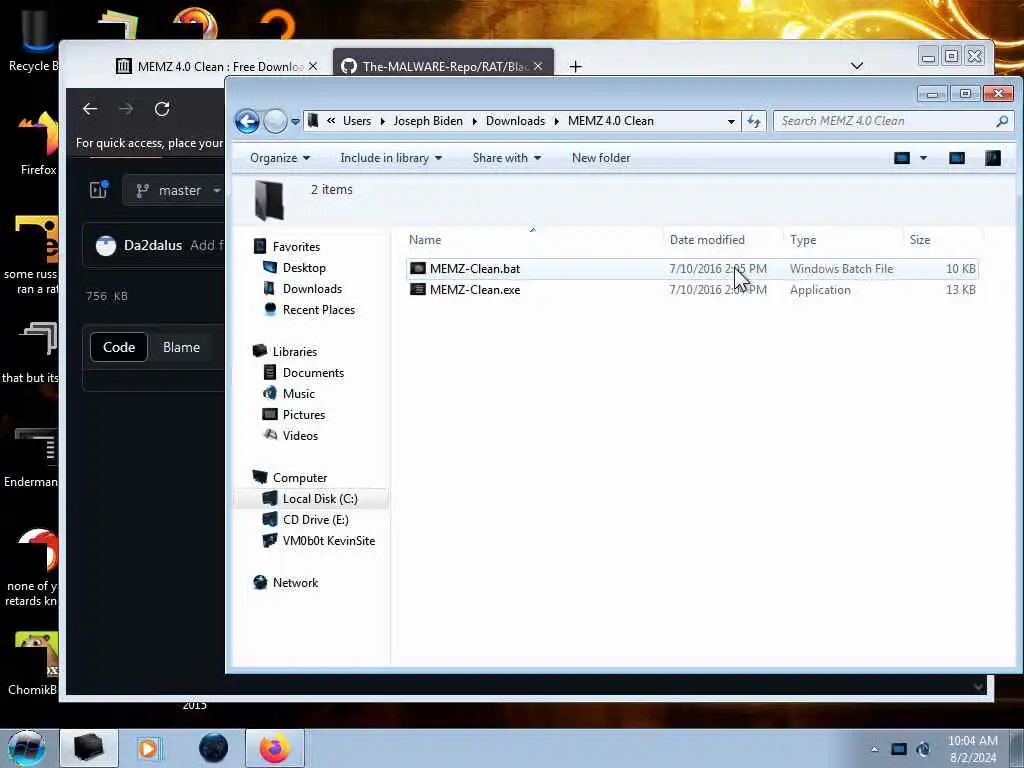The height and width of the screenshot is (768, 1024).
Task: Open the master branch dropdown on GitHub
Action: pos(174,191)
